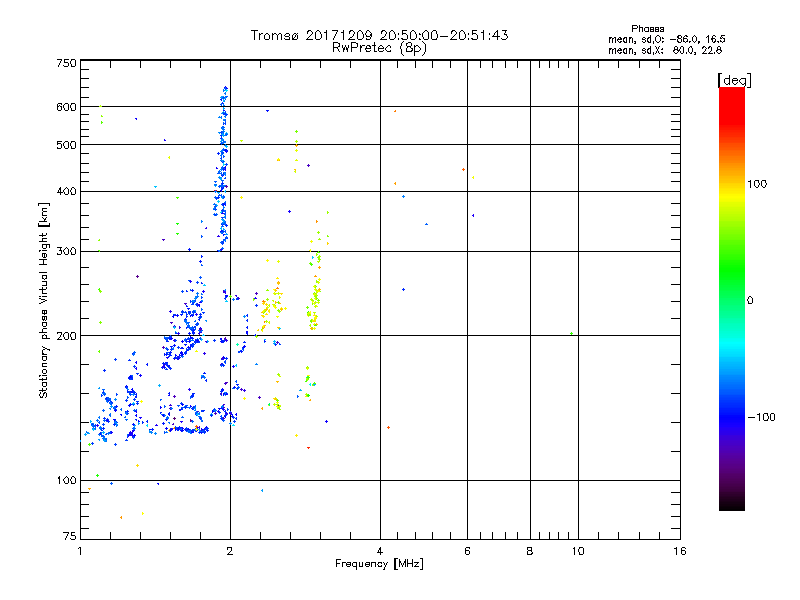Click the y-axis tick label '200'
The image size is (800, 600).
tap(66, 336)
